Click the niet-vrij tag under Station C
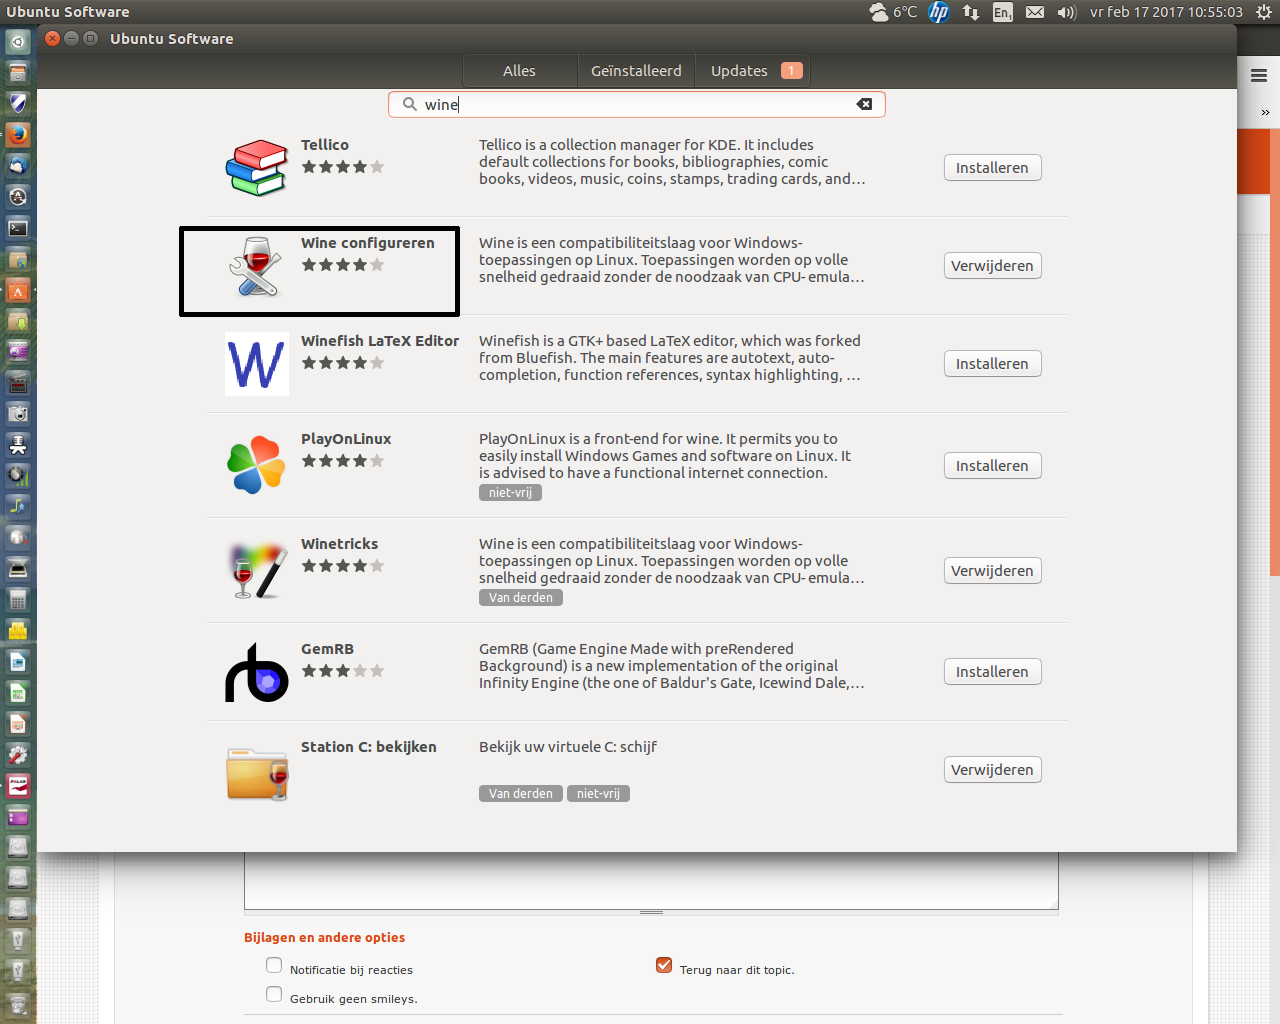Image resolution: width=1280 pixels, height=1024 pixels. pos(598,794)
